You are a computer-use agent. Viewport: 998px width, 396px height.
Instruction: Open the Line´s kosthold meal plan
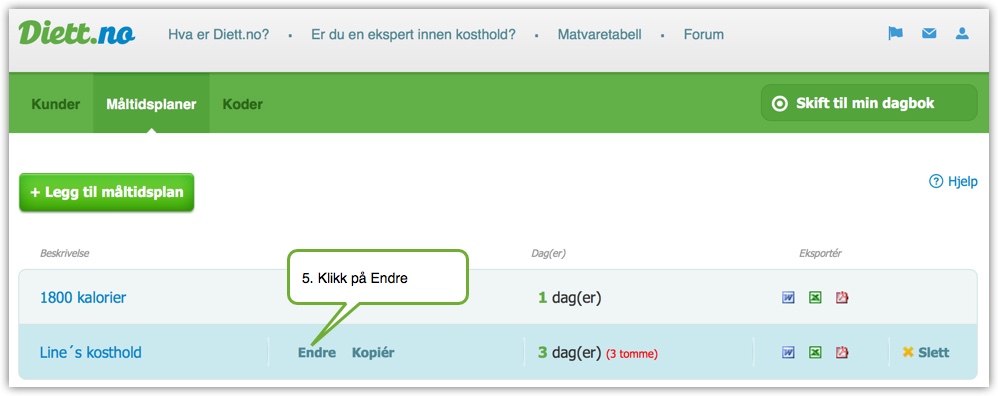pos(90,352)
